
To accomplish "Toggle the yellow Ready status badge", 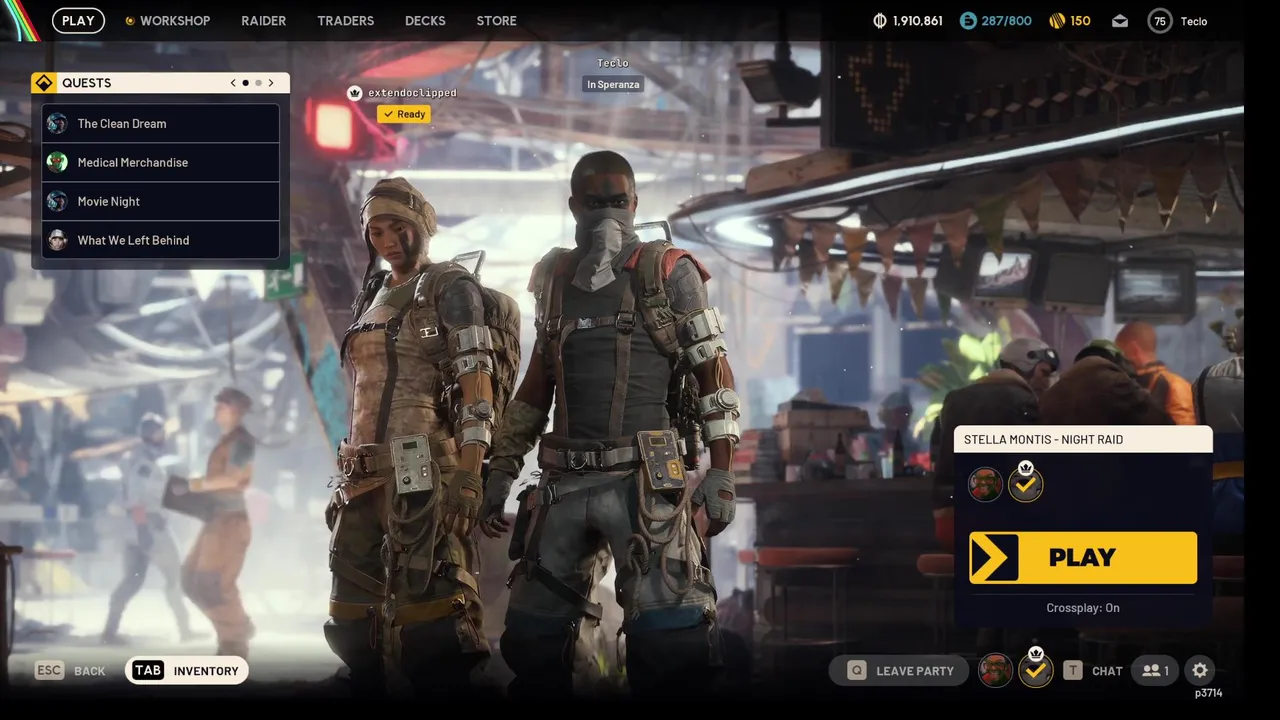I will pyautogui.click(x=404, y=114).
